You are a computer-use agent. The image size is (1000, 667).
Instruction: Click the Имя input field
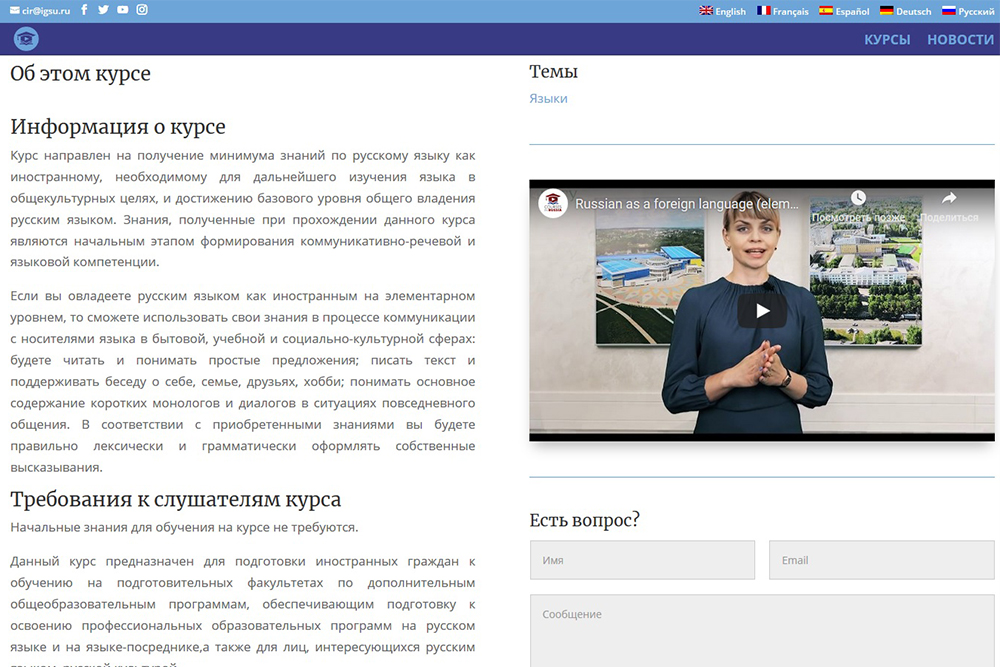(642, 560)
